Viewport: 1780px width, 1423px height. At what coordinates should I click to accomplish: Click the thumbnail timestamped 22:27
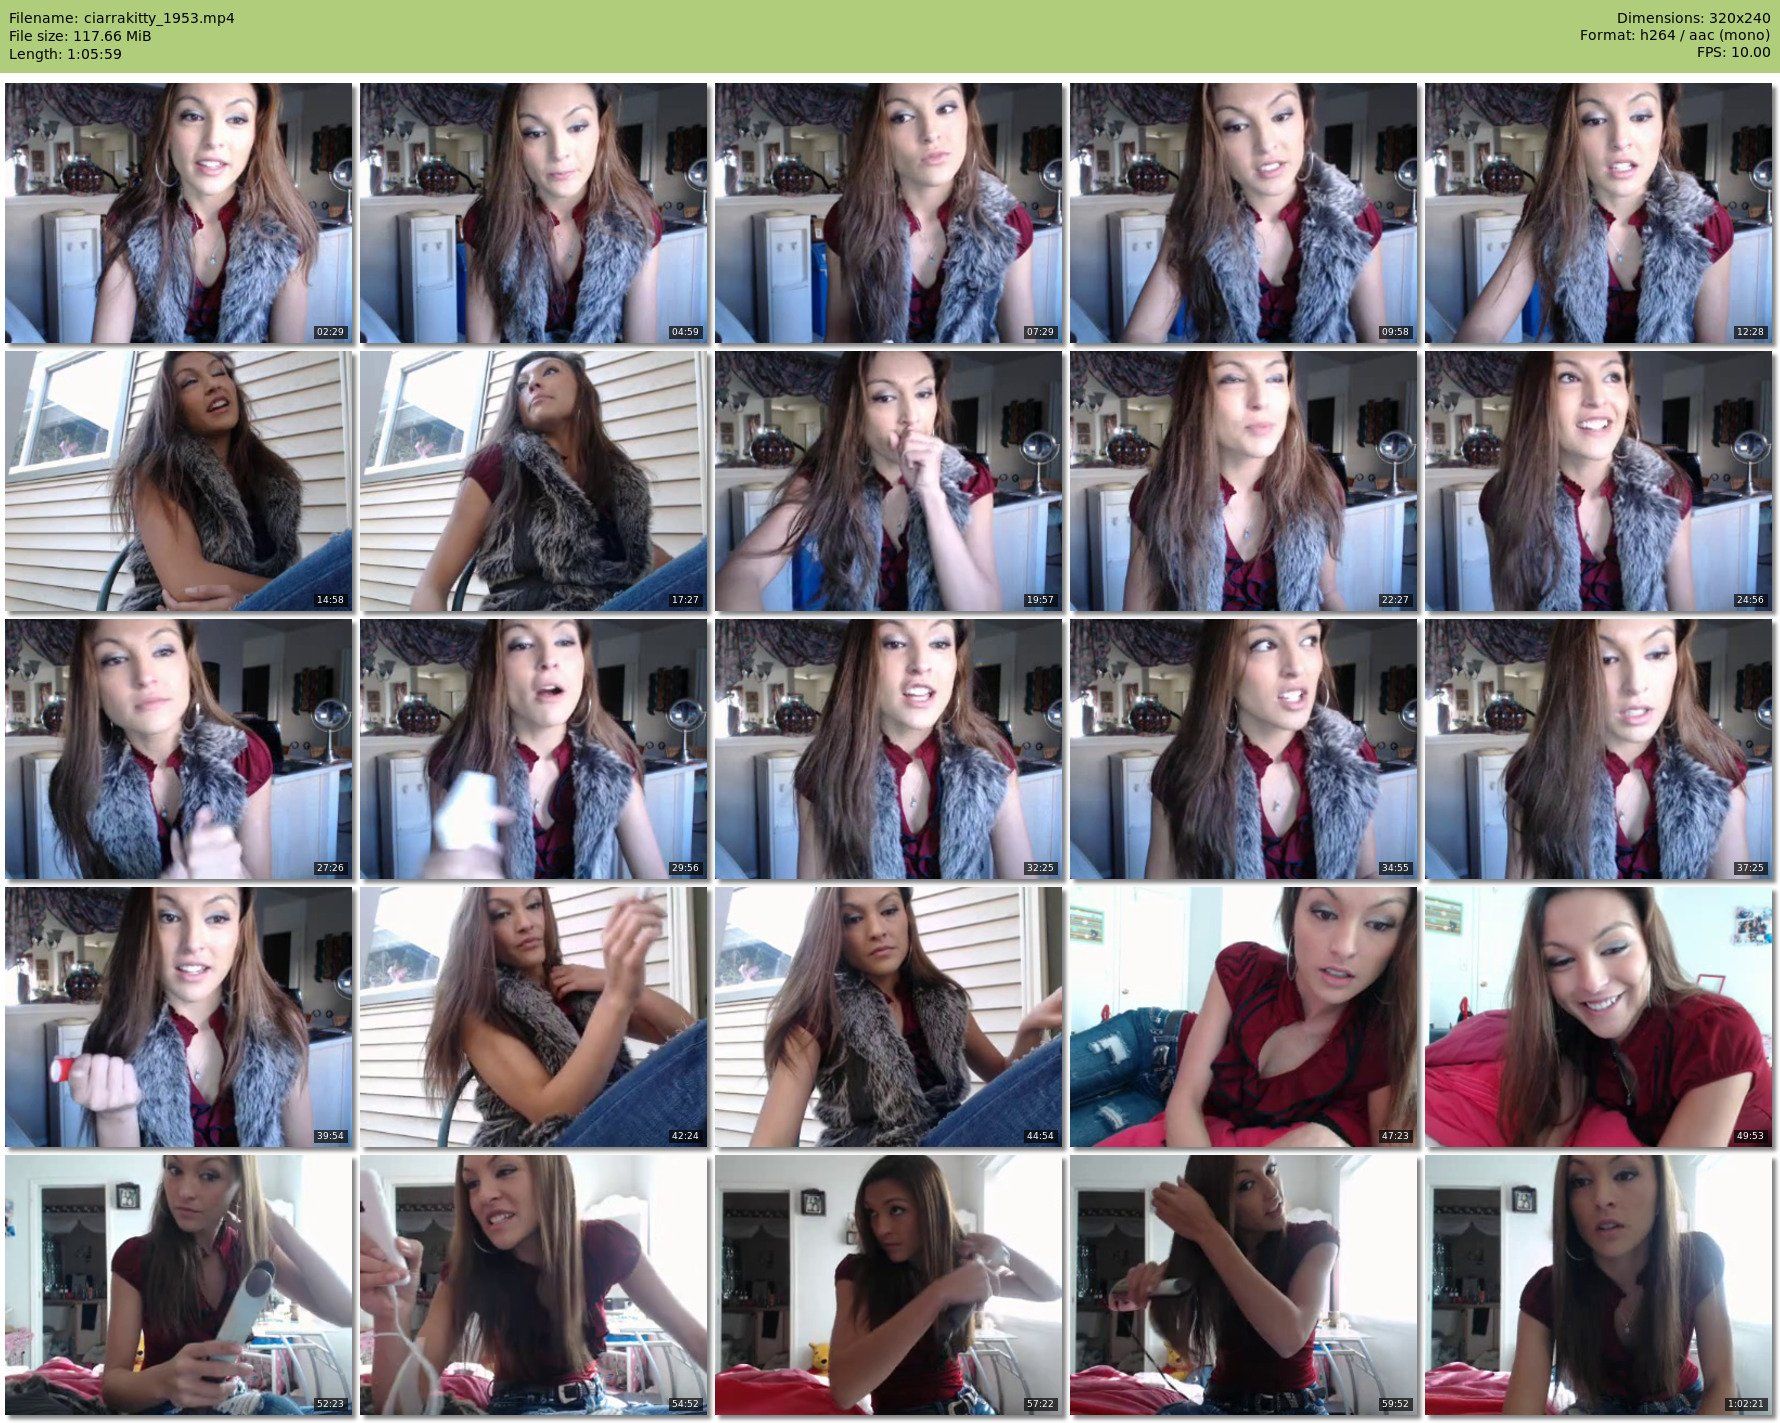click(x=1243, y=481)
